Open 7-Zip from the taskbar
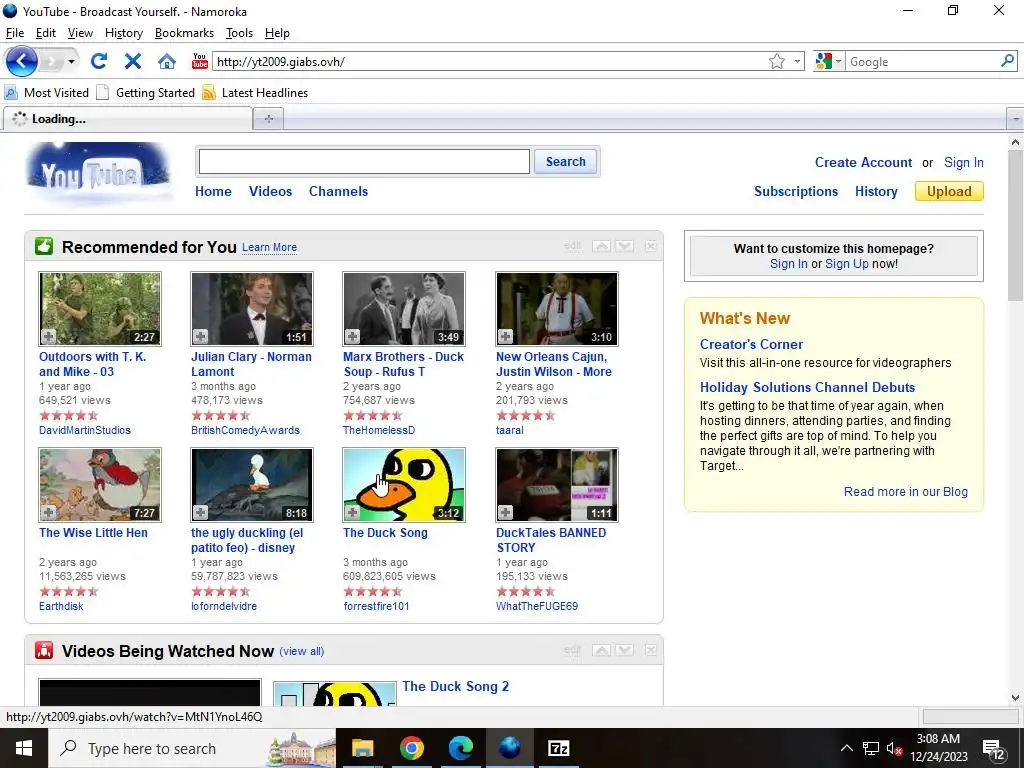Viewport: 1024px width, 768px height. click(x=558, y=748)
